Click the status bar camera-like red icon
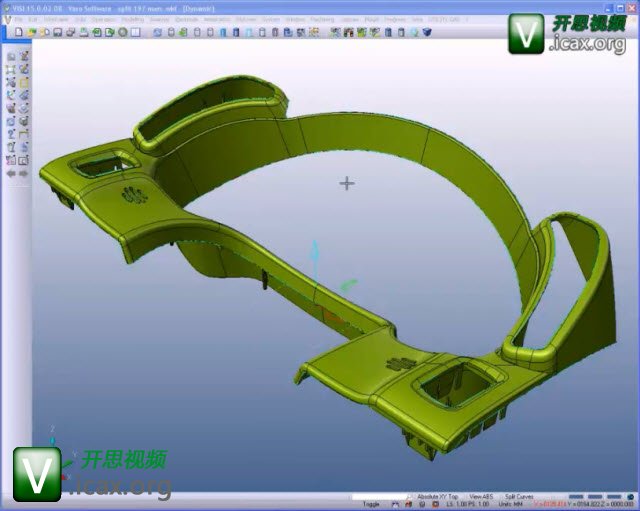The width and height of the screenshot is (640, 511). click(435, 504)
